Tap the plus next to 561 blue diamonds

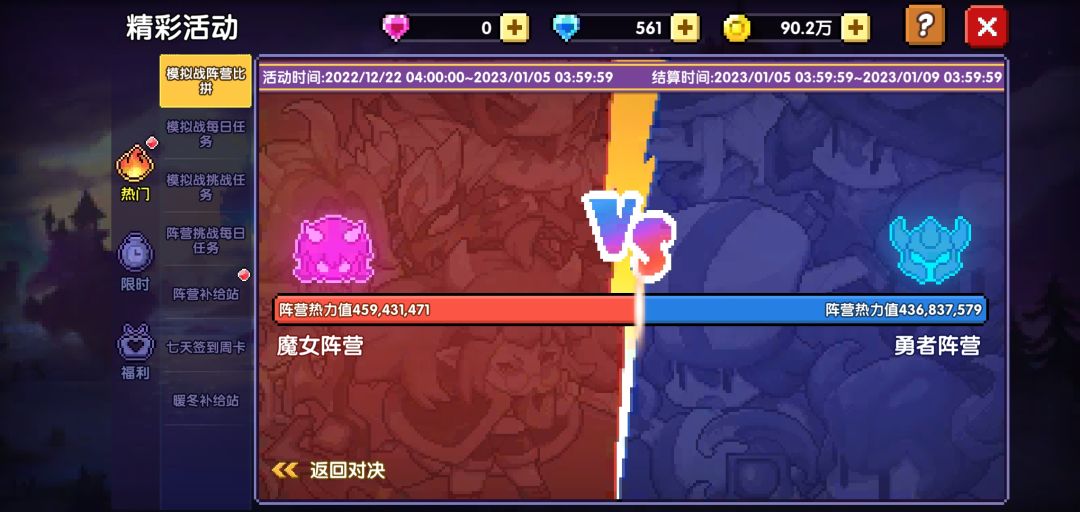click(685, 28)
